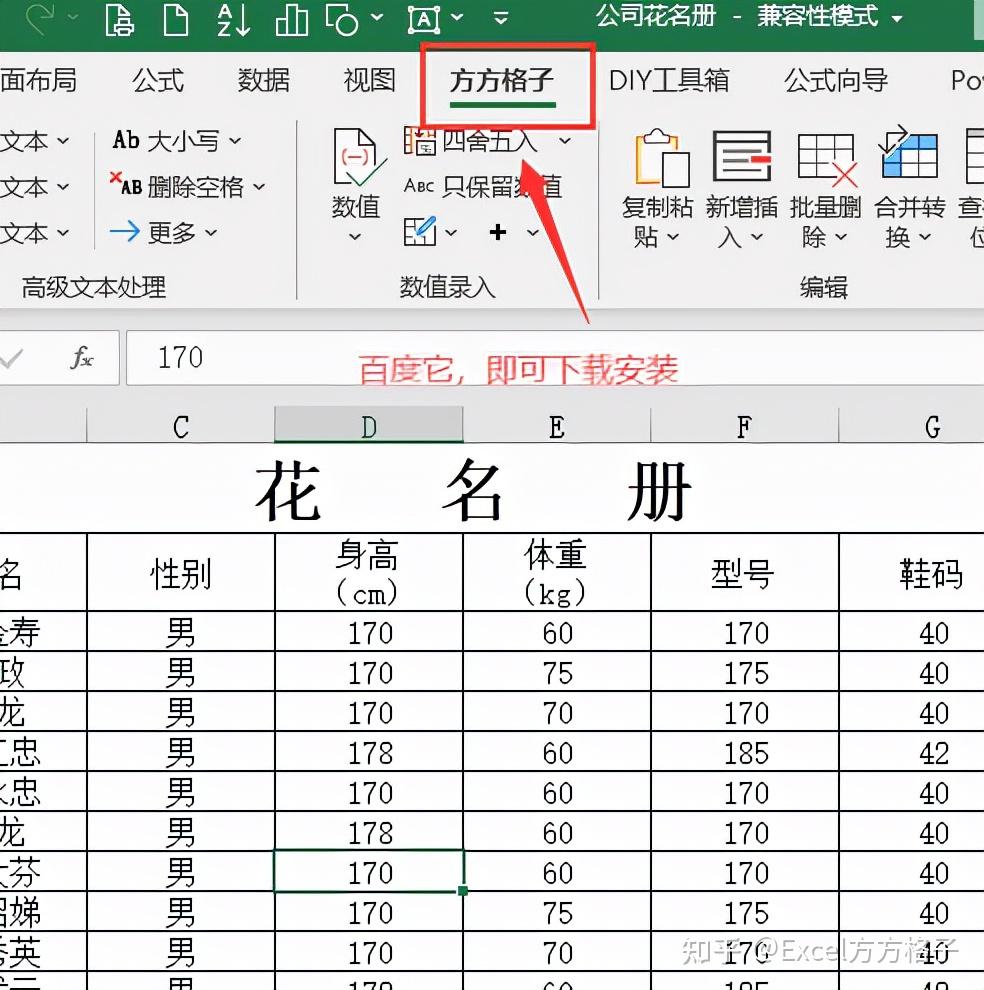Select column D header
The width and height of the screenshot is (984, 990).
(369, 426)
